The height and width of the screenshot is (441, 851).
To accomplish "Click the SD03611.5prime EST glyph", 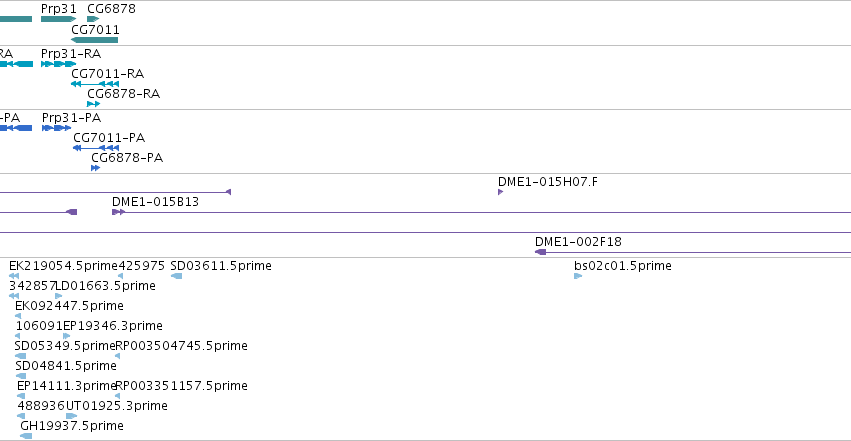I will tap(176, 276).
